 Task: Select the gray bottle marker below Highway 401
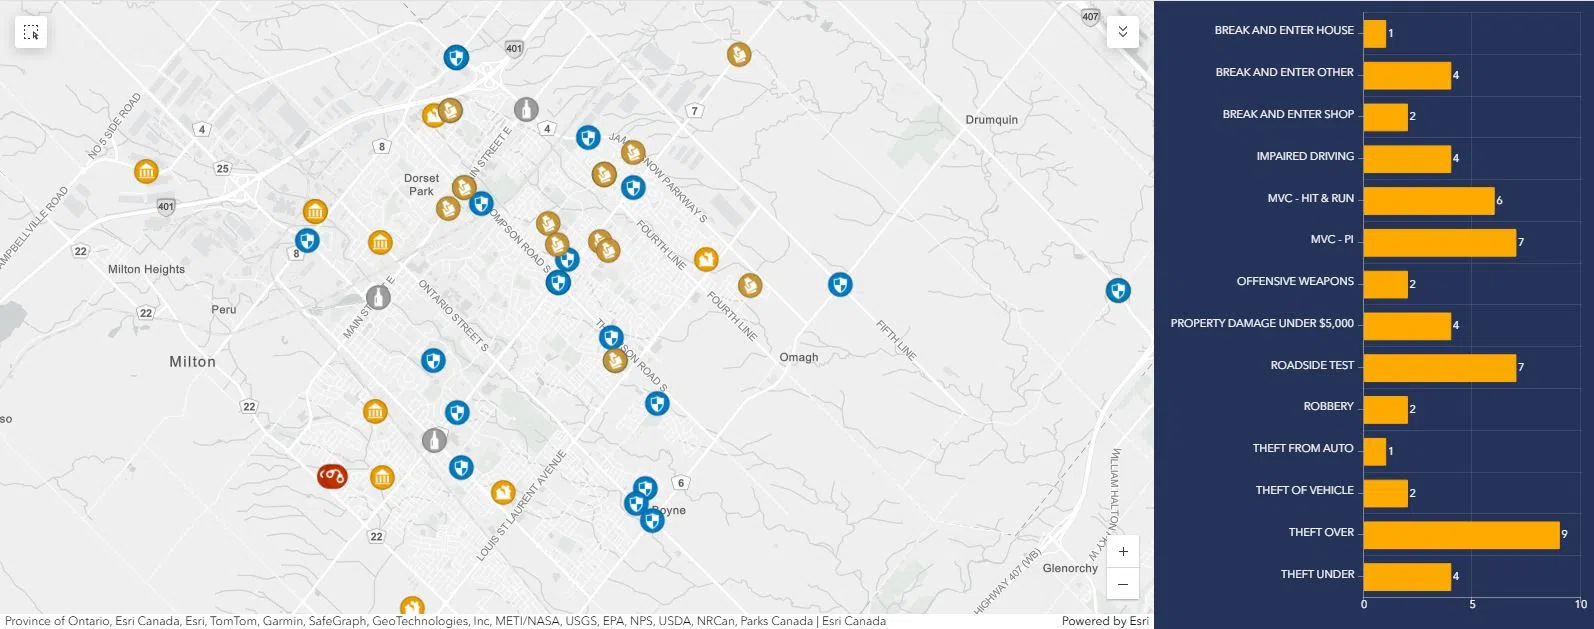point(526,109)
